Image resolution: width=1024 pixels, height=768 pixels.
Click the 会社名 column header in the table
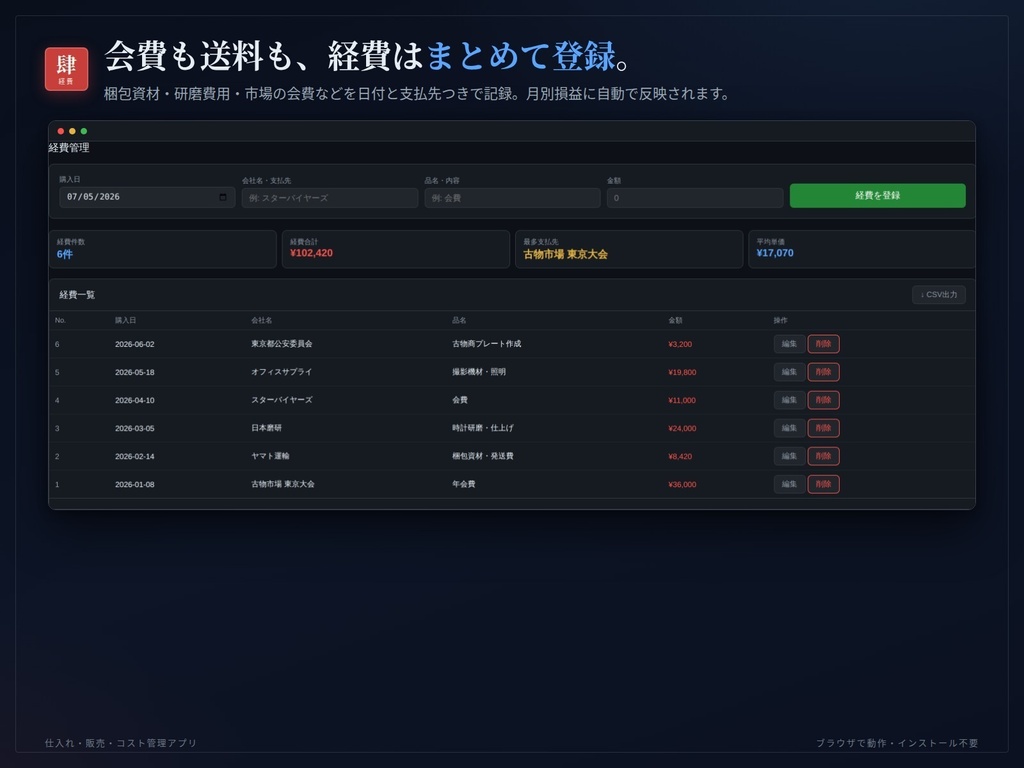[x=261, y=321]
